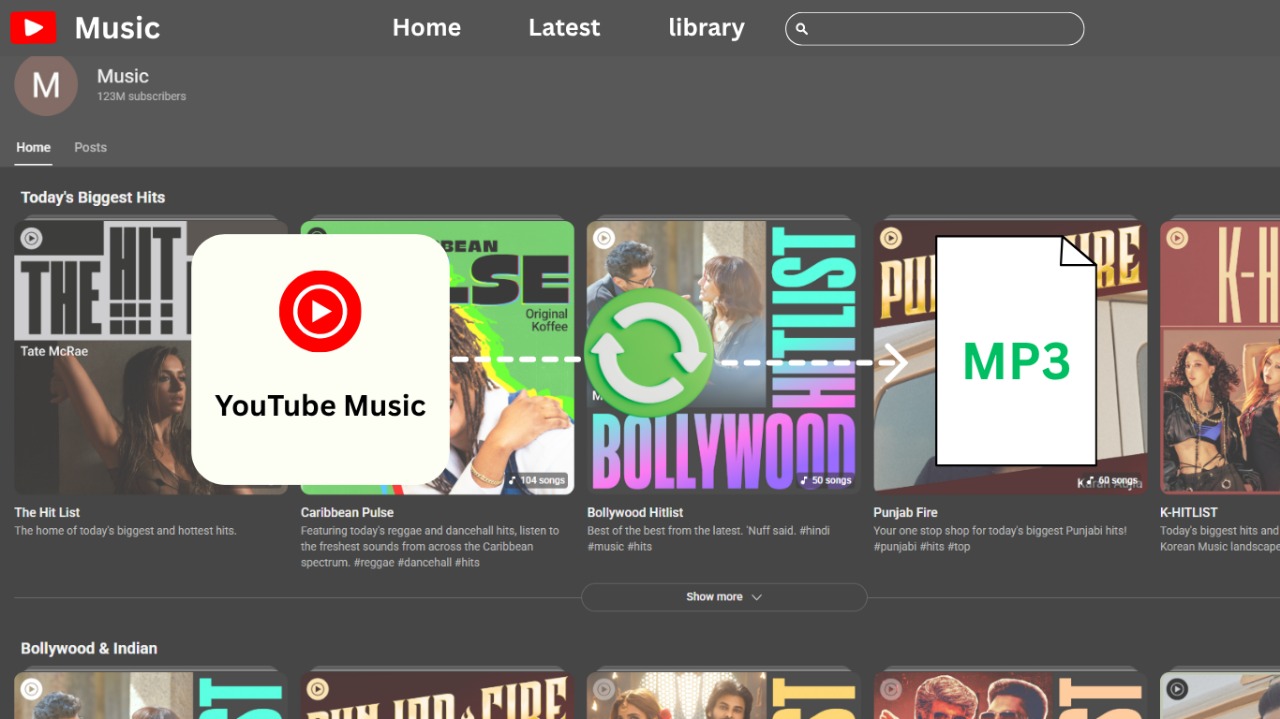Click the Bollywood & Indian heading
This screenshot has width=1280, height=719.
(x=89, y=648)
